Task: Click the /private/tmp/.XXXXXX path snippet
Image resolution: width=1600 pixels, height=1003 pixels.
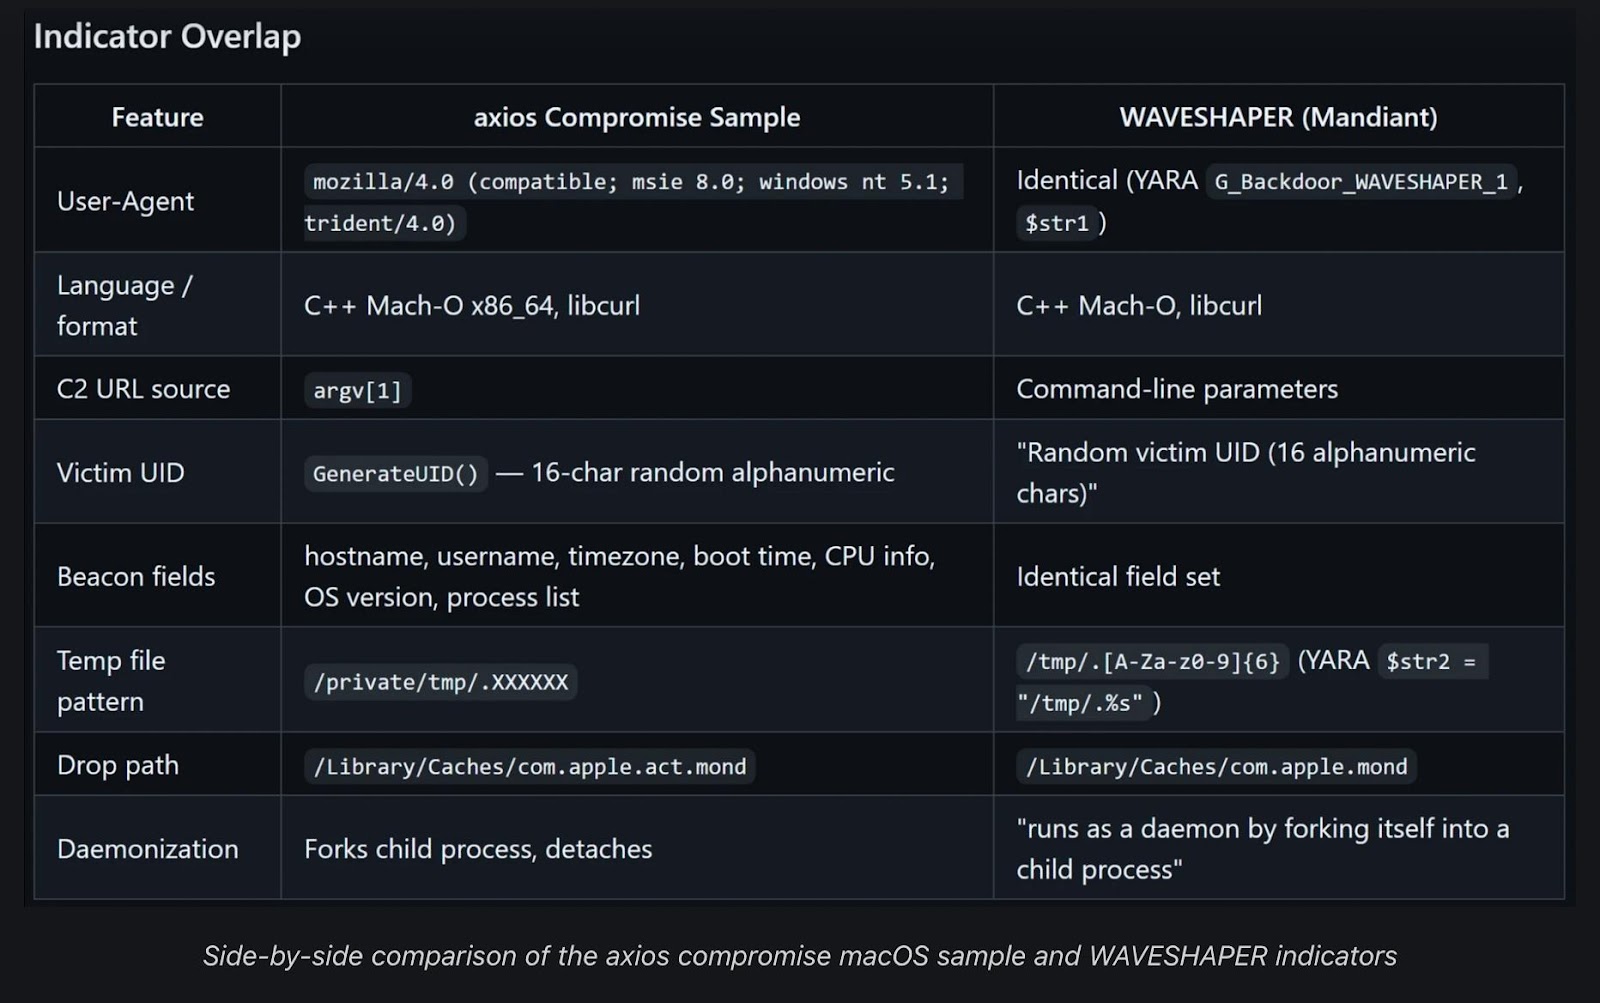Action: (x=440, y=682)
